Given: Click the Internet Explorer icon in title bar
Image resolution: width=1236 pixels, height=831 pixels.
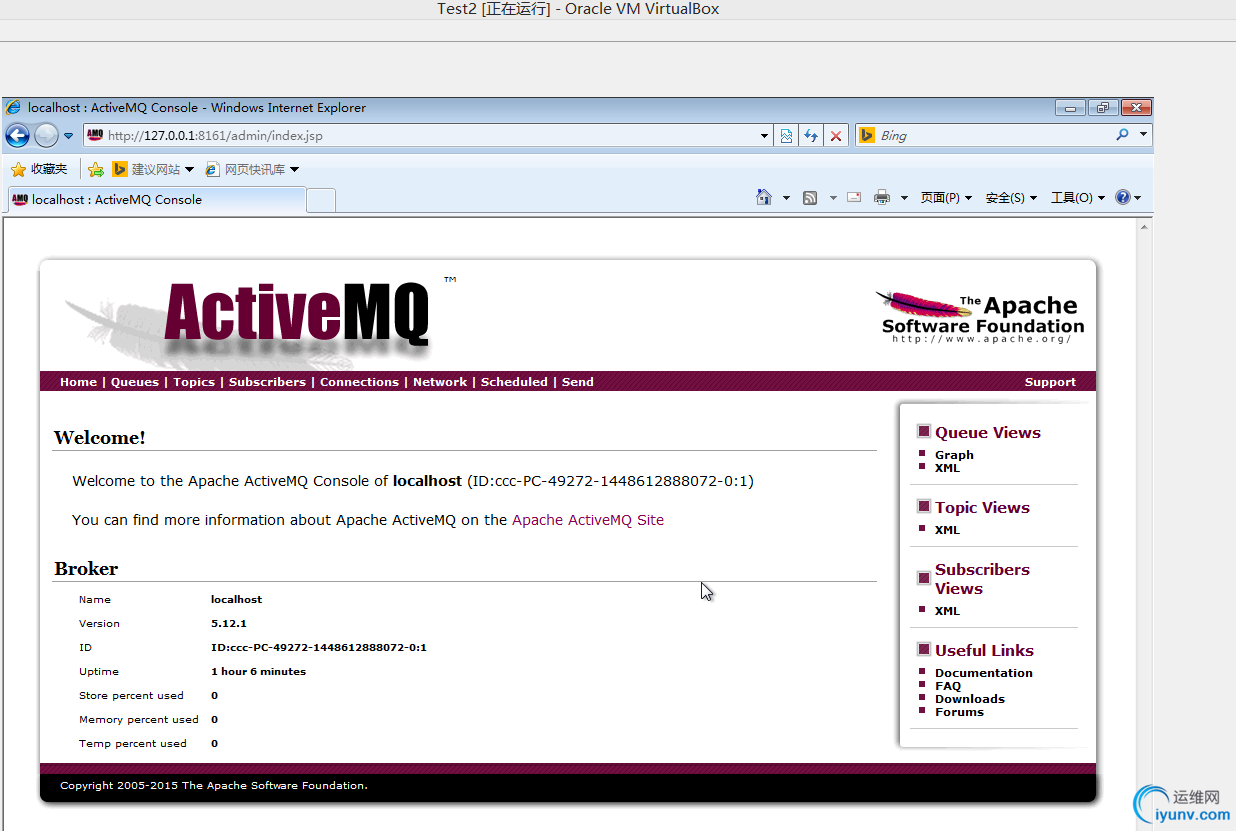Looking at the screenshot, I should tap(13, 107).
